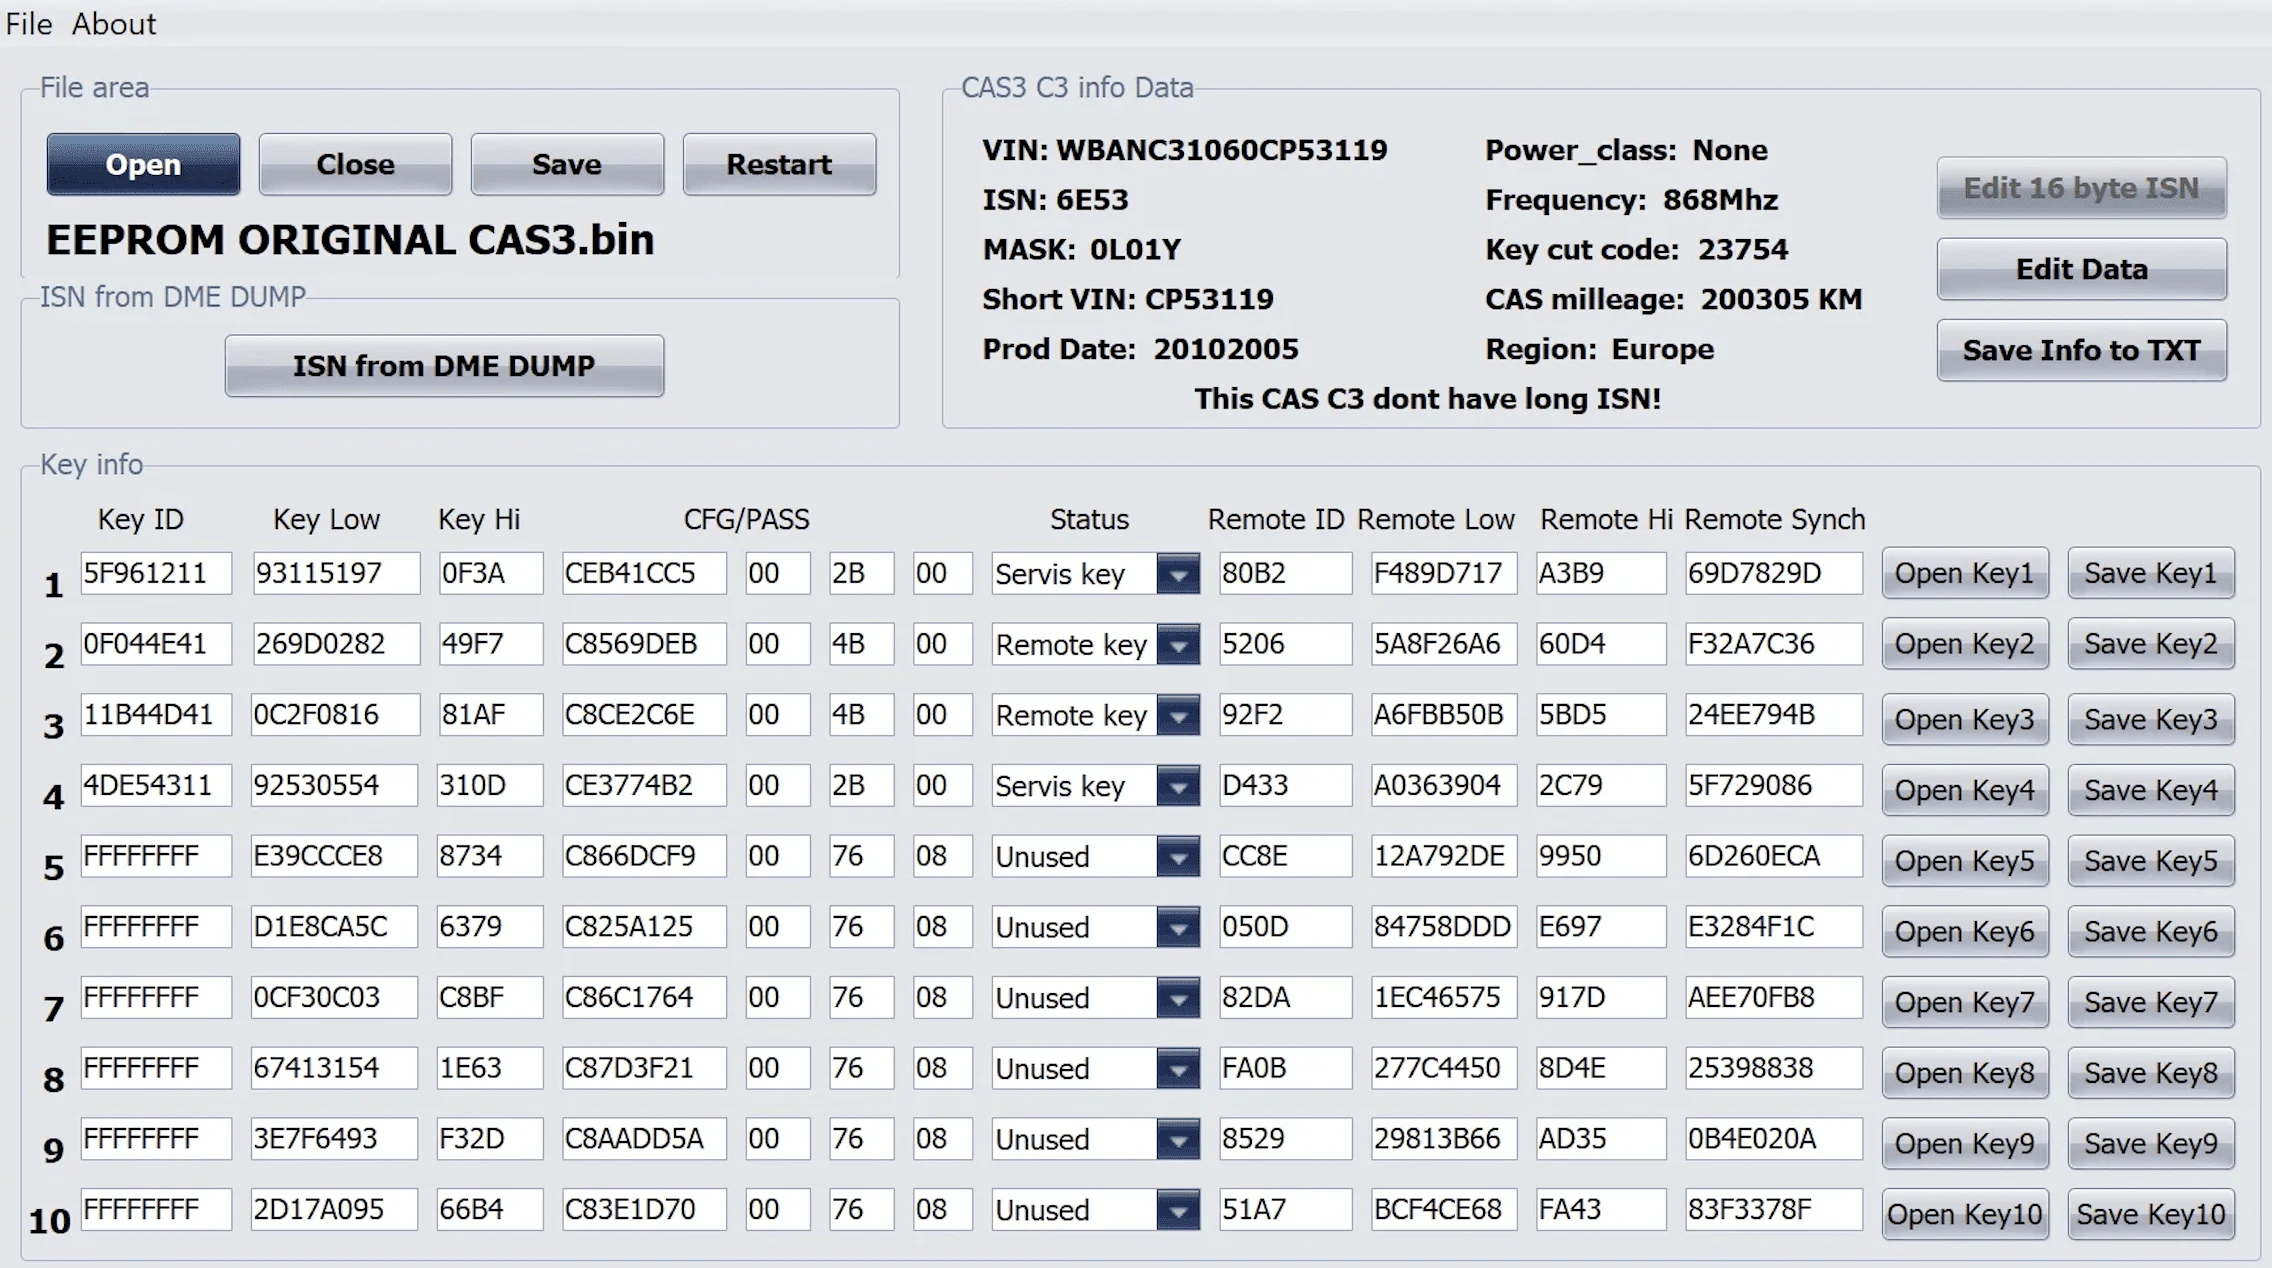2272x1268 pixels.
Task: Click the Frequency 868Mhz text
Action: (1632, 200)
